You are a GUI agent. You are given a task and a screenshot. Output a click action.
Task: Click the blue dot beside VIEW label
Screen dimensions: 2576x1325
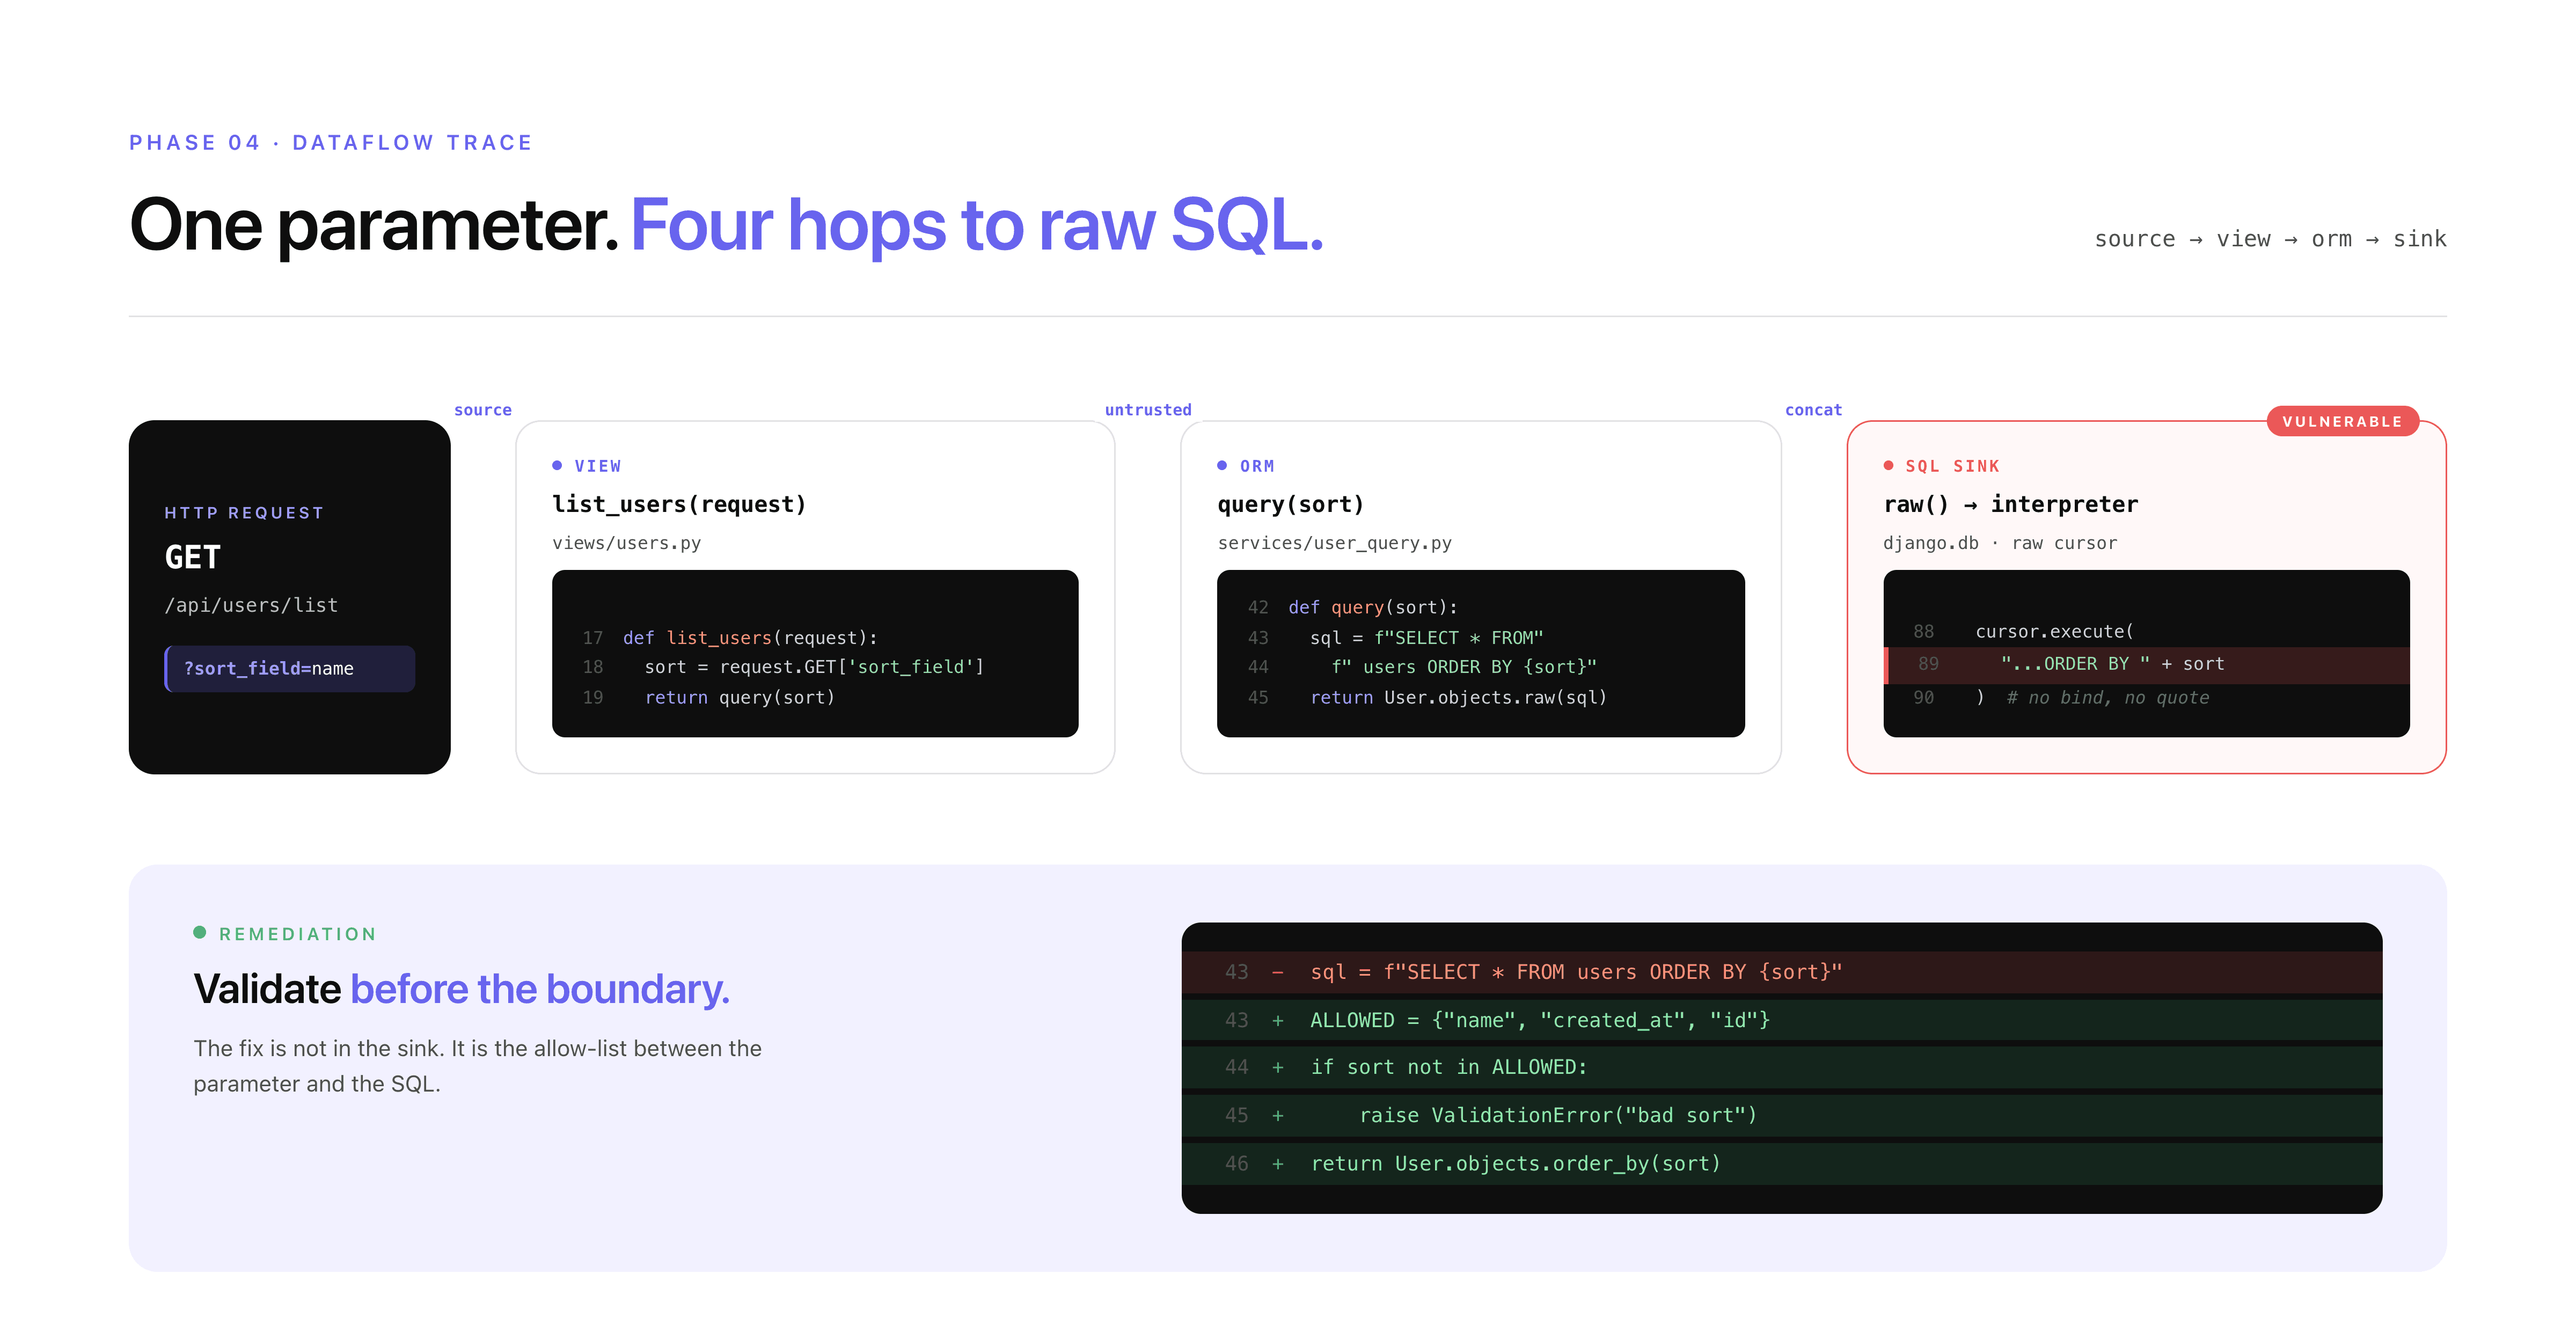click(557, 465)
